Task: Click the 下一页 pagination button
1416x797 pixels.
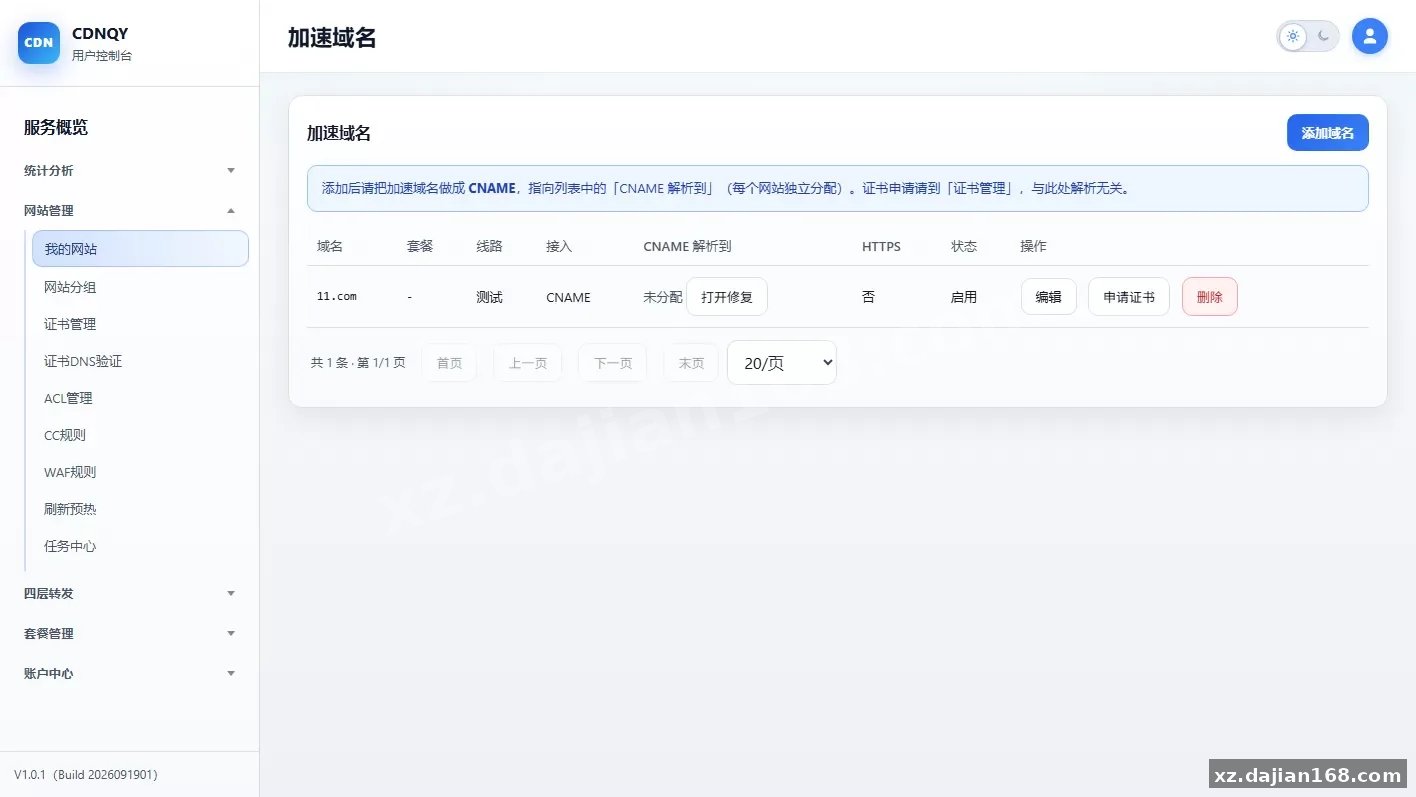Action: coord(613,363)
